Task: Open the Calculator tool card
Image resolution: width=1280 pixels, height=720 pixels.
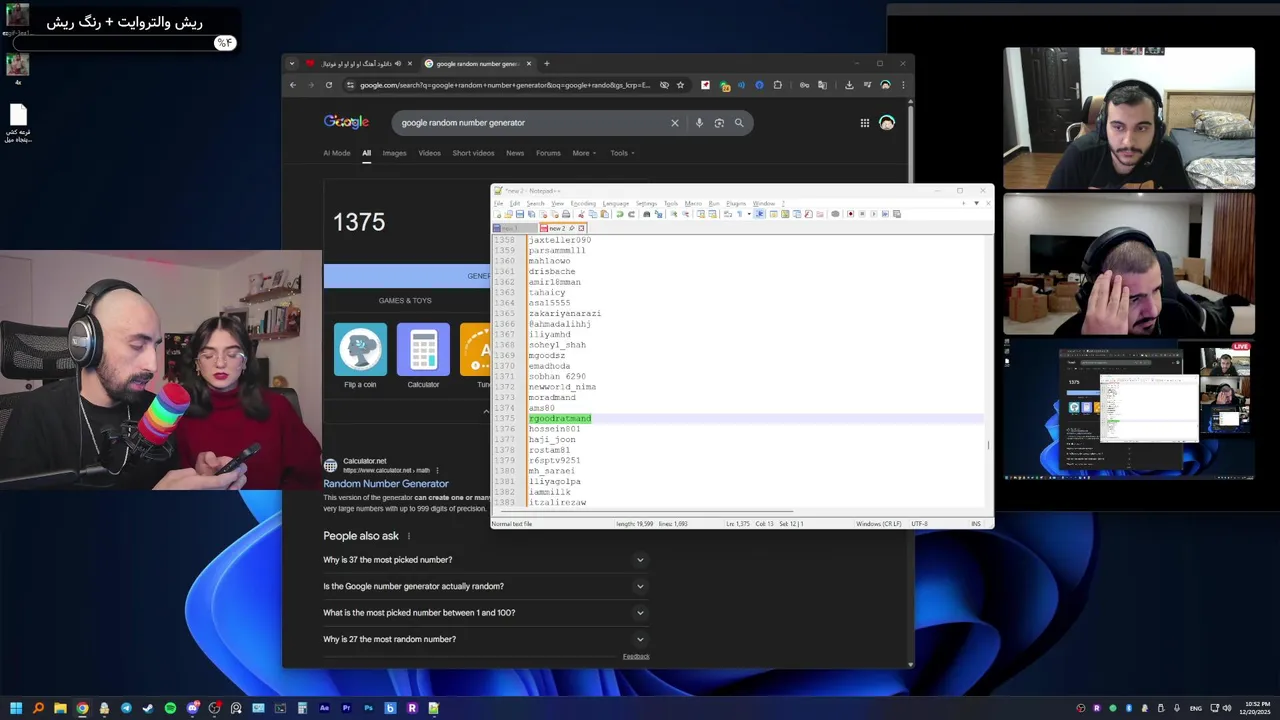Action: click(423, 356)
